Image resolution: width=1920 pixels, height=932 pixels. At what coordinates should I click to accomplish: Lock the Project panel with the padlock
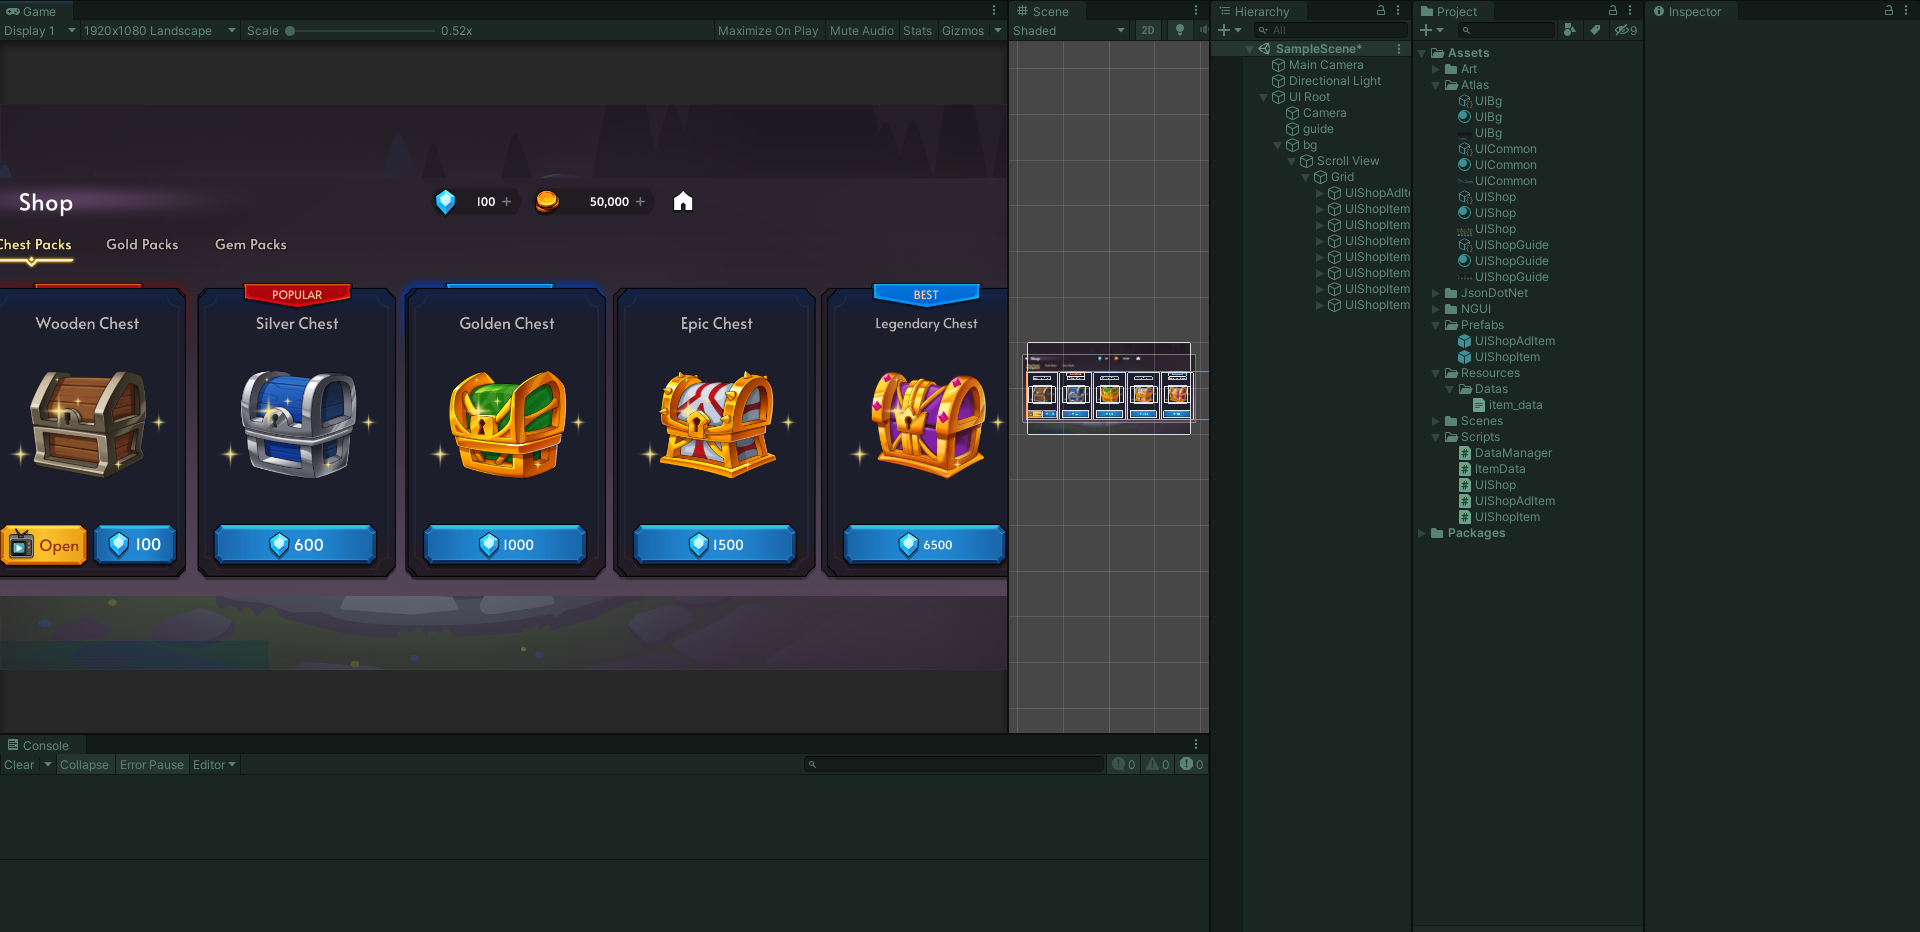tap(1613, 11)
